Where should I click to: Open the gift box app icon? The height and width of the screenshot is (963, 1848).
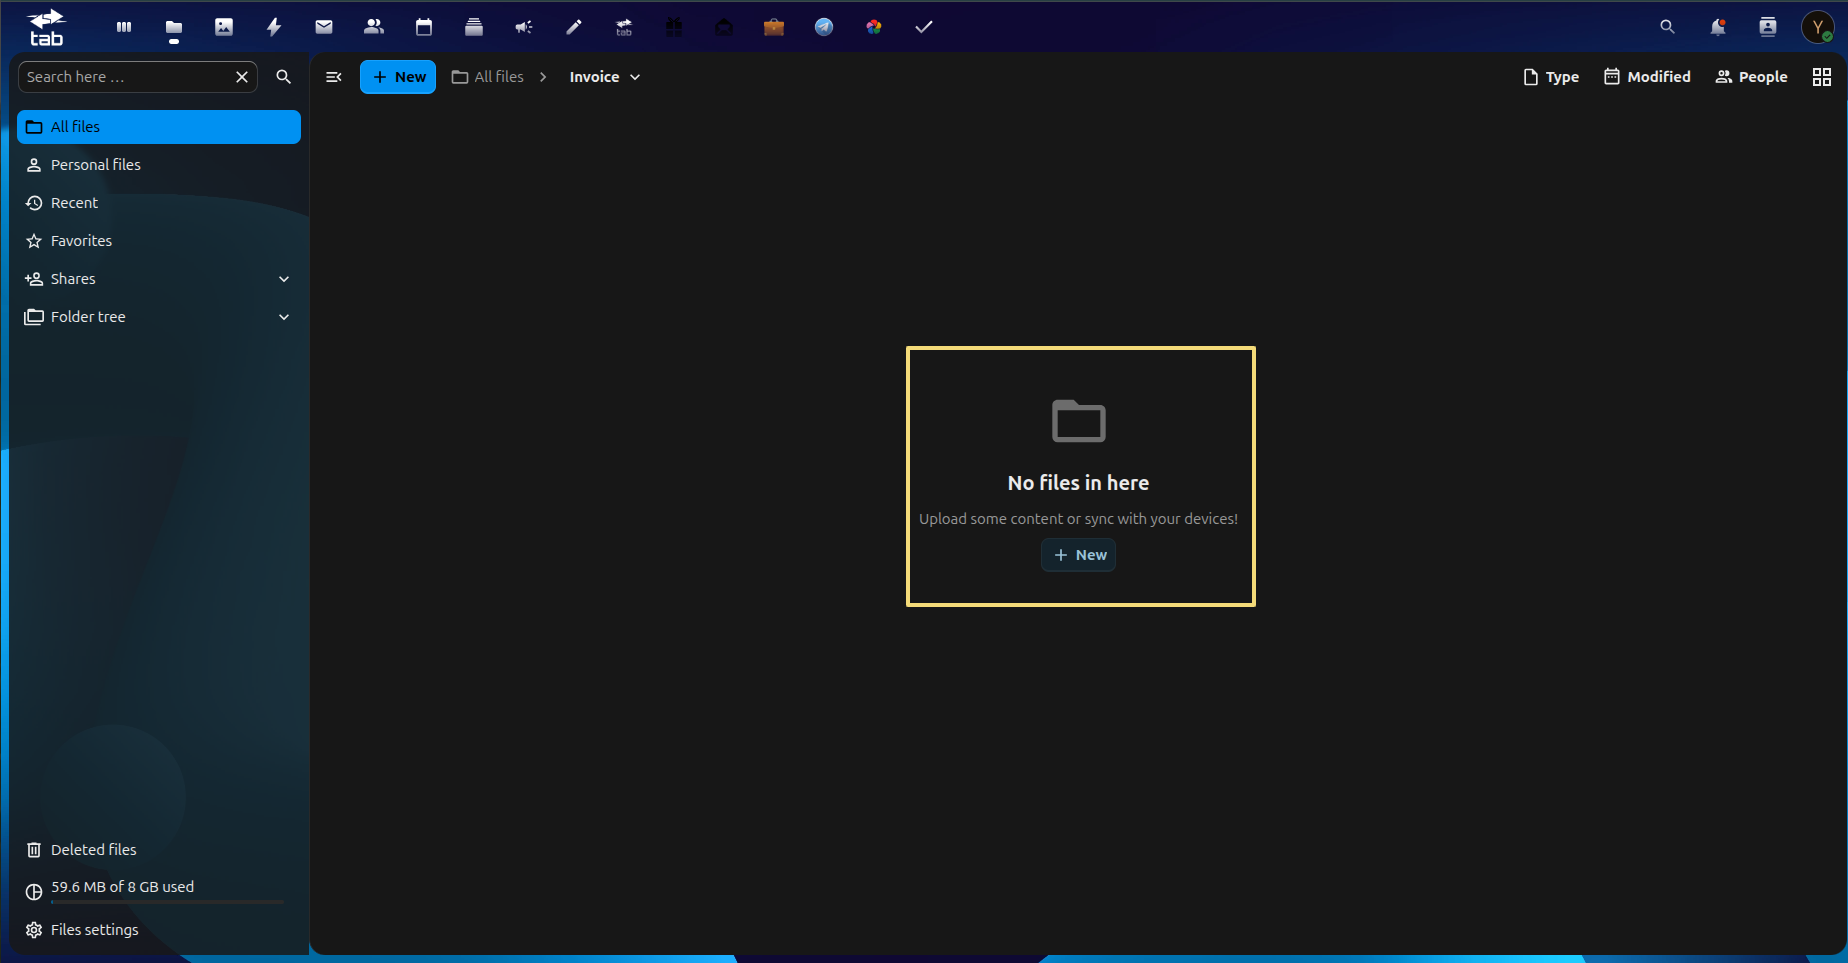[x=674, y=27]
